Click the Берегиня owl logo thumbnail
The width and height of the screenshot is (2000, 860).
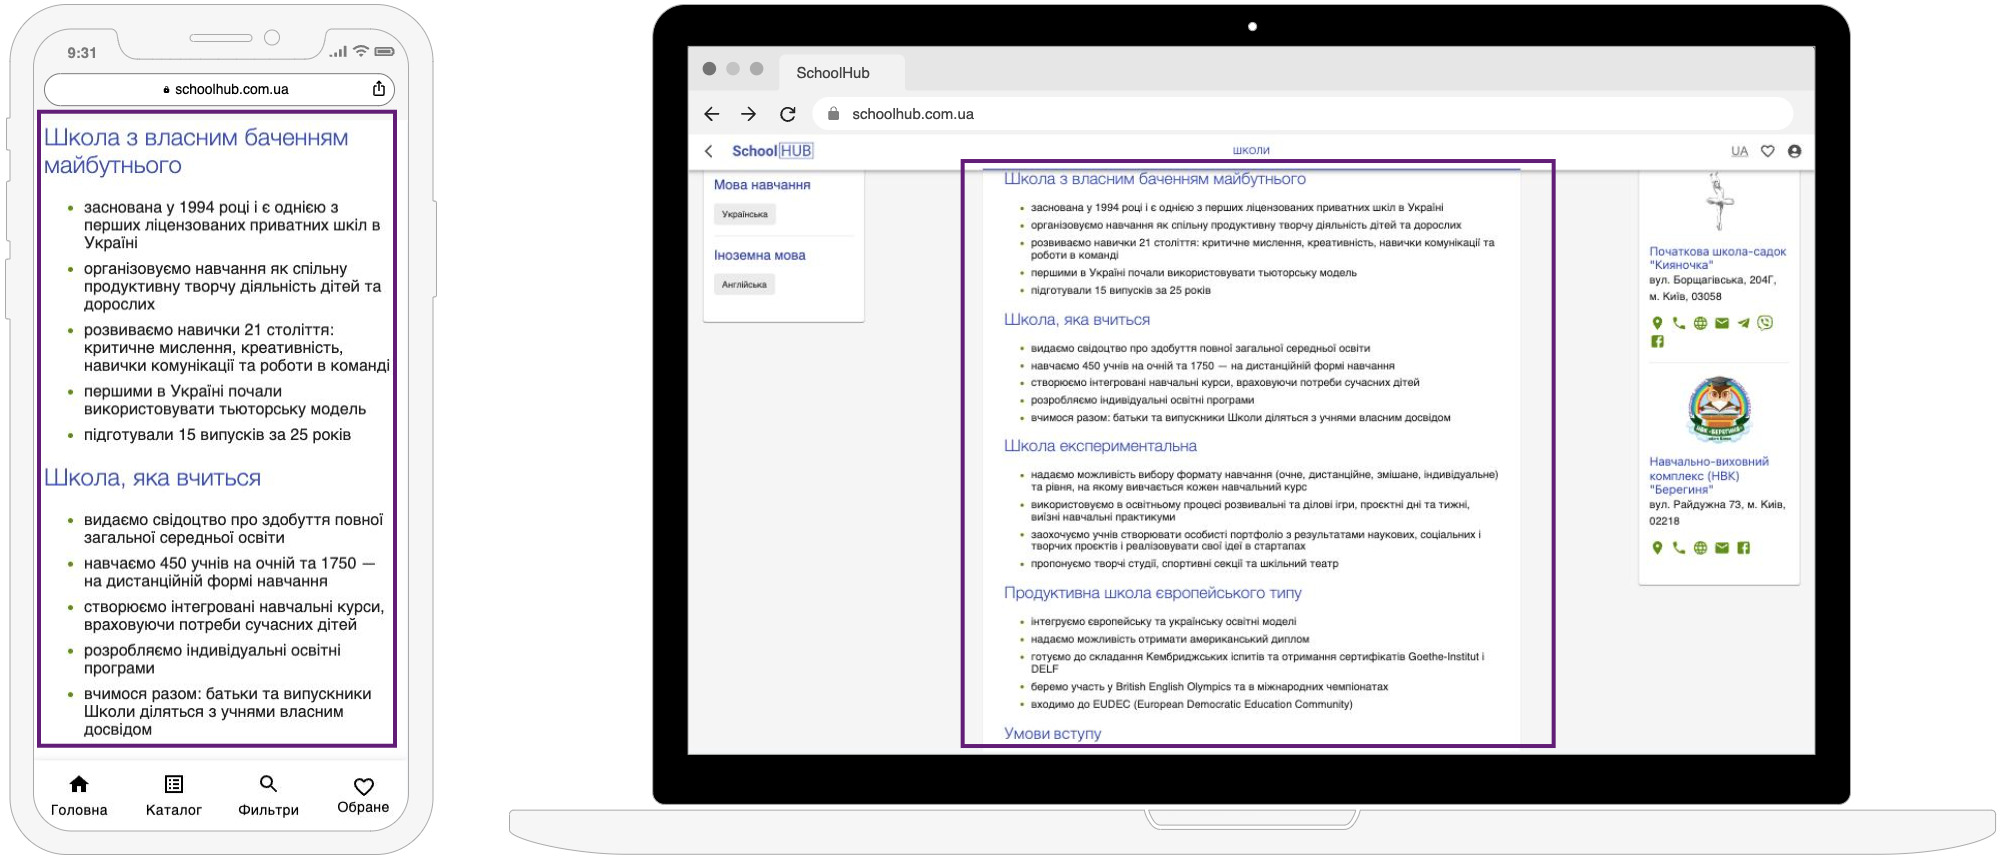pos(1718,409)
